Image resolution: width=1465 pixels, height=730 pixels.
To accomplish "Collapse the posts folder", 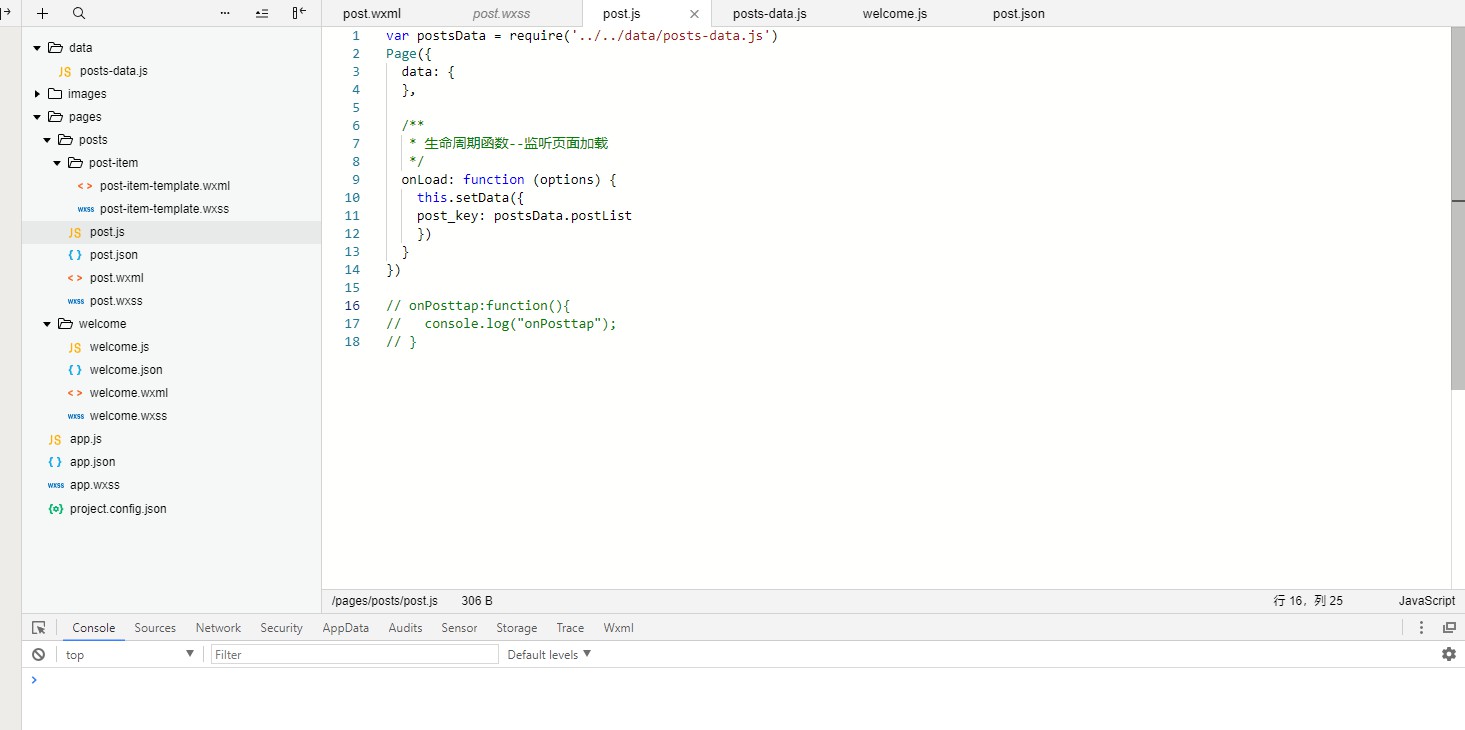I will 47,140.
